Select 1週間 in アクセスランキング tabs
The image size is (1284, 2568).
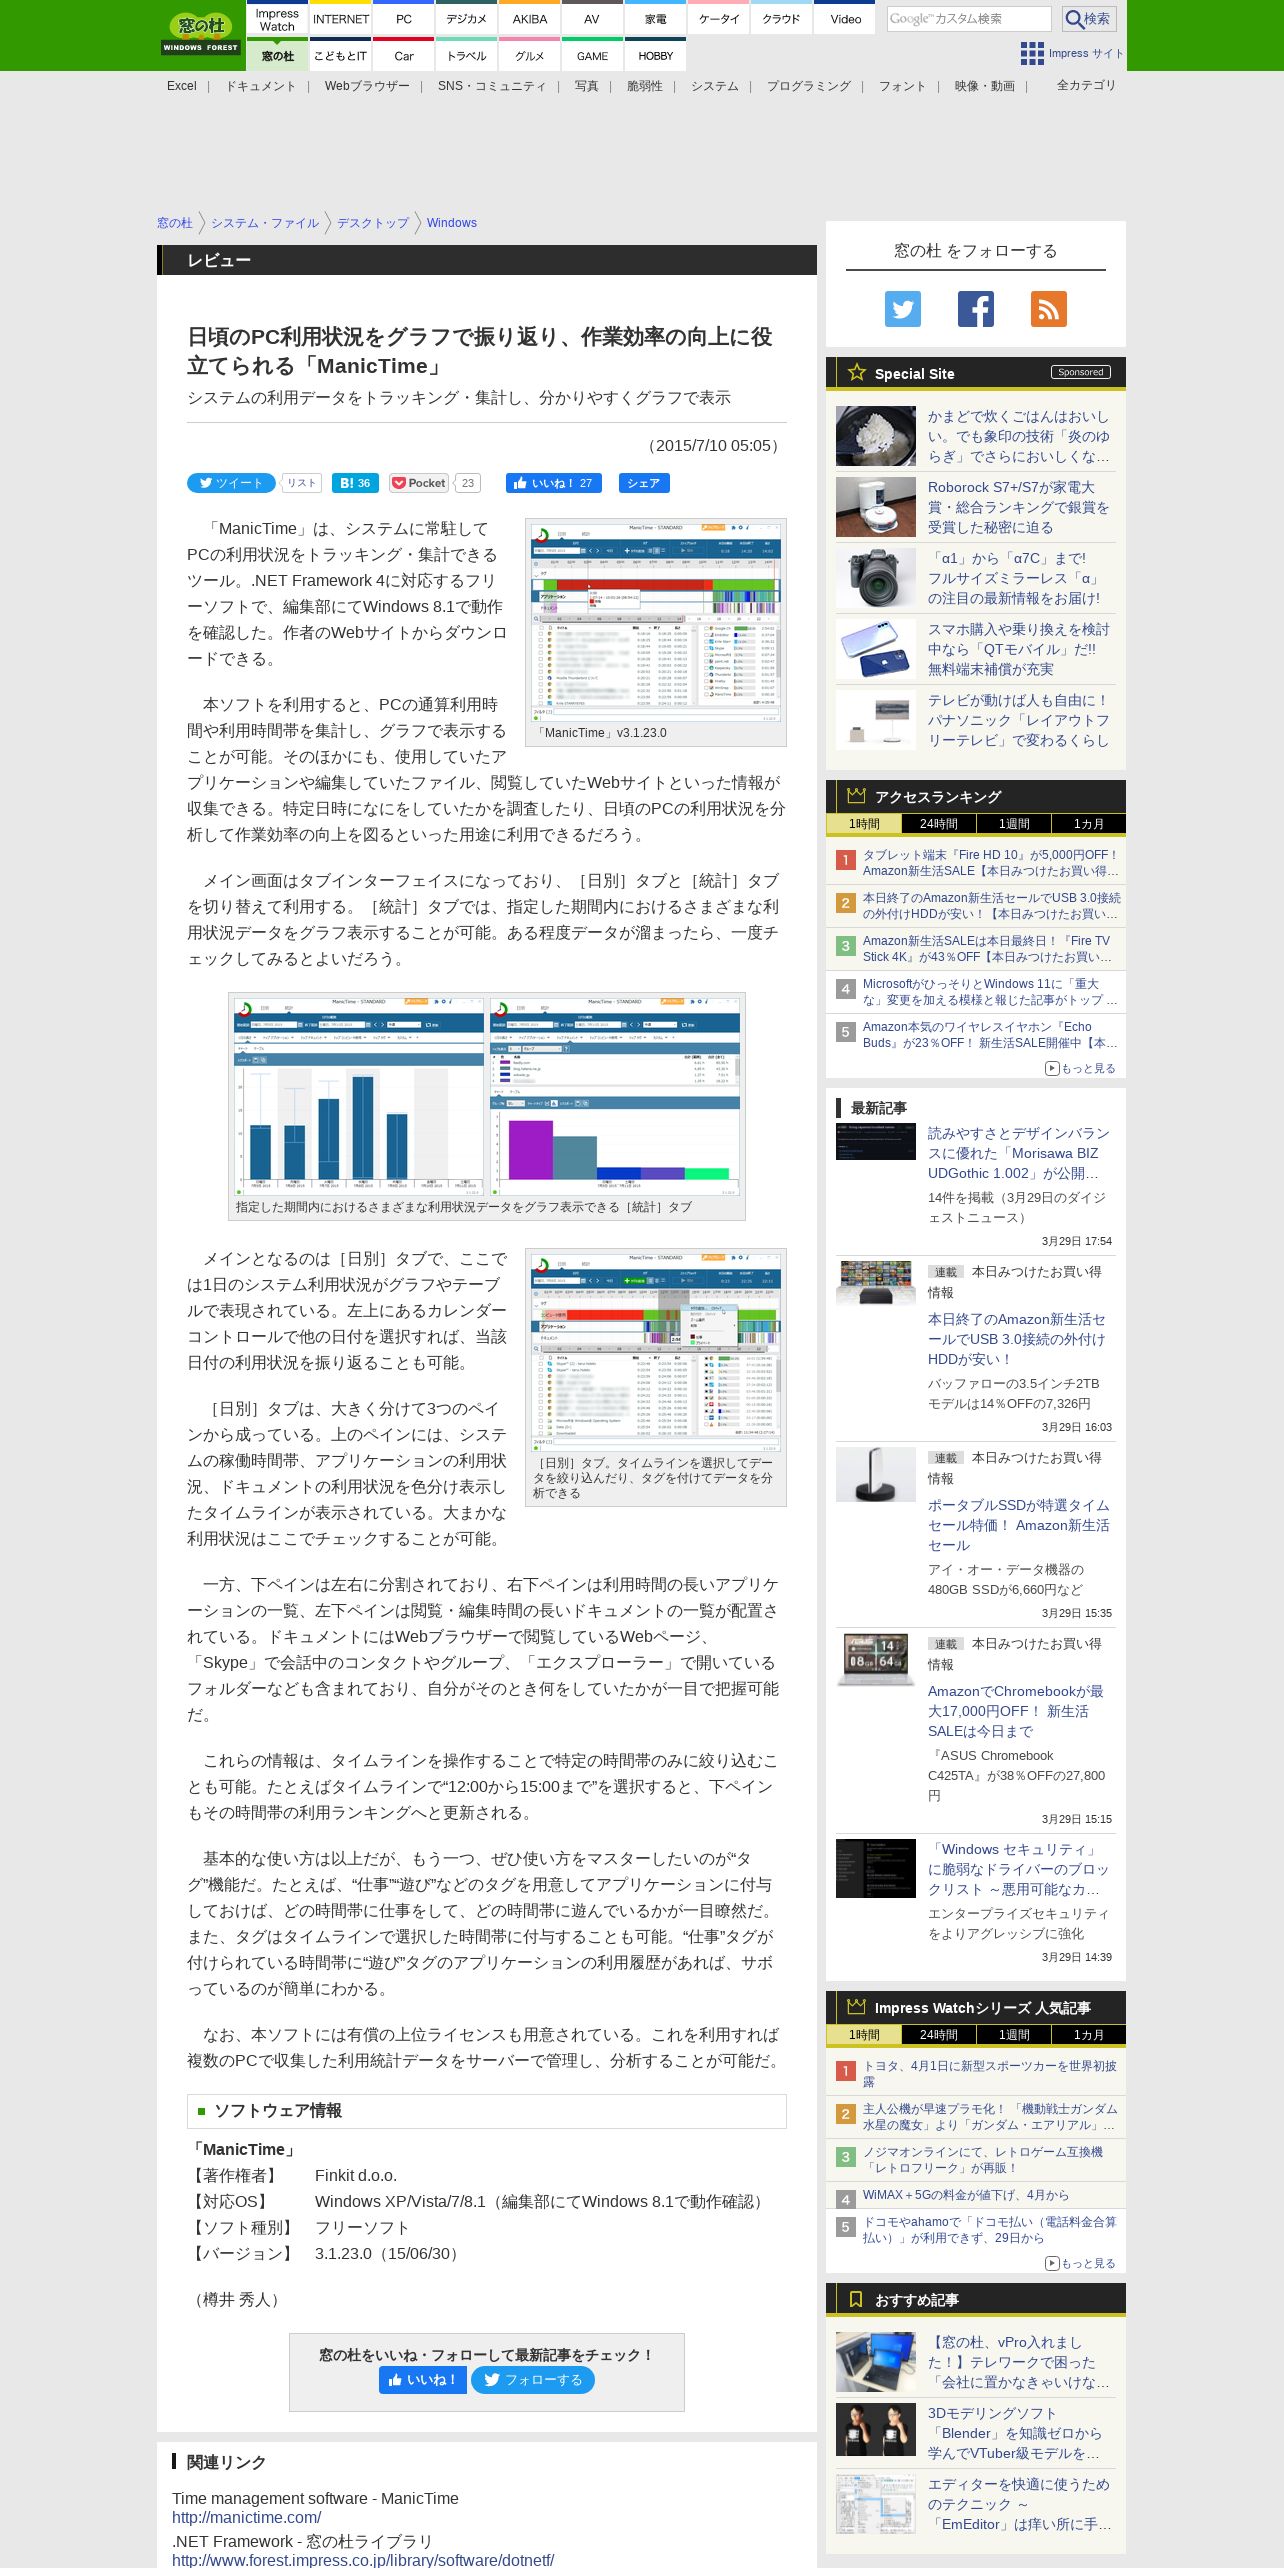[x=1014, y=824]
